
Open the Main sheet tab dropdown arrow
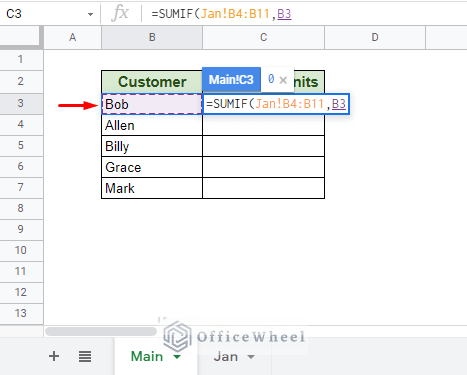coord(177,357)
